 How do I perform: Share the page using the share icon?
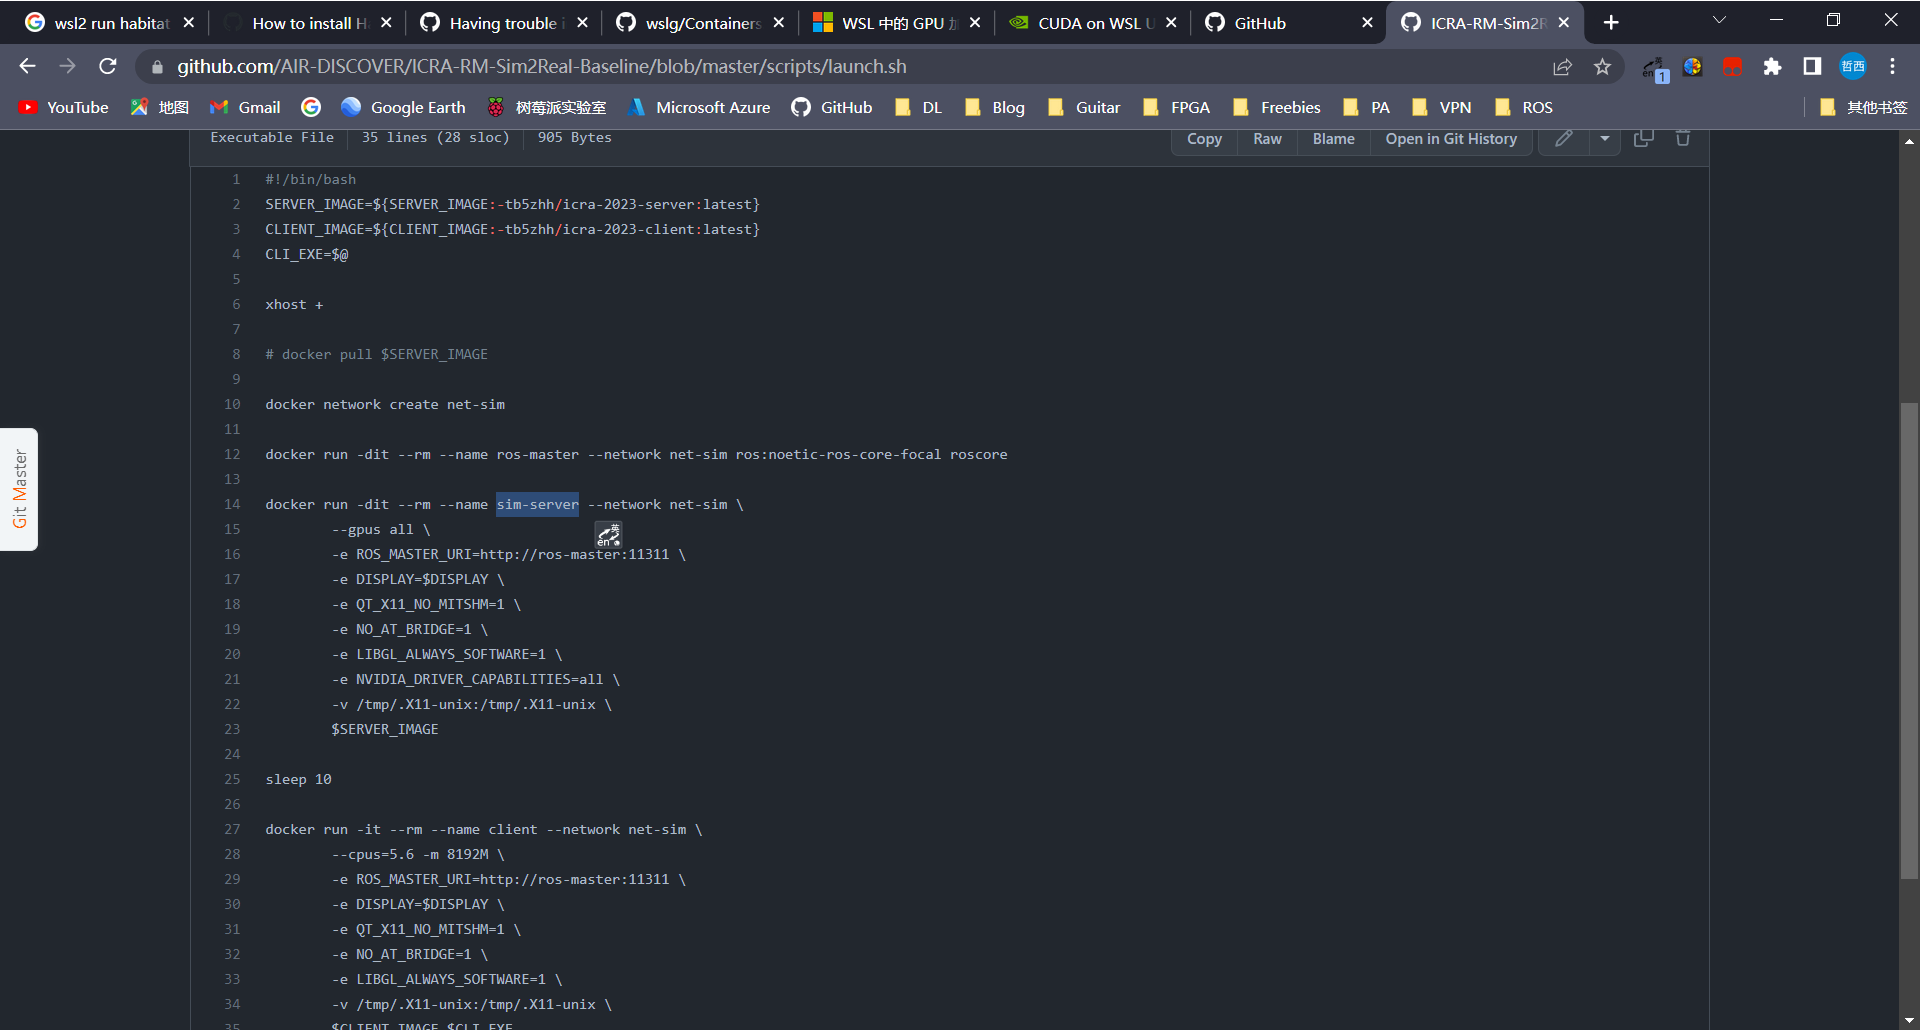1562,67
